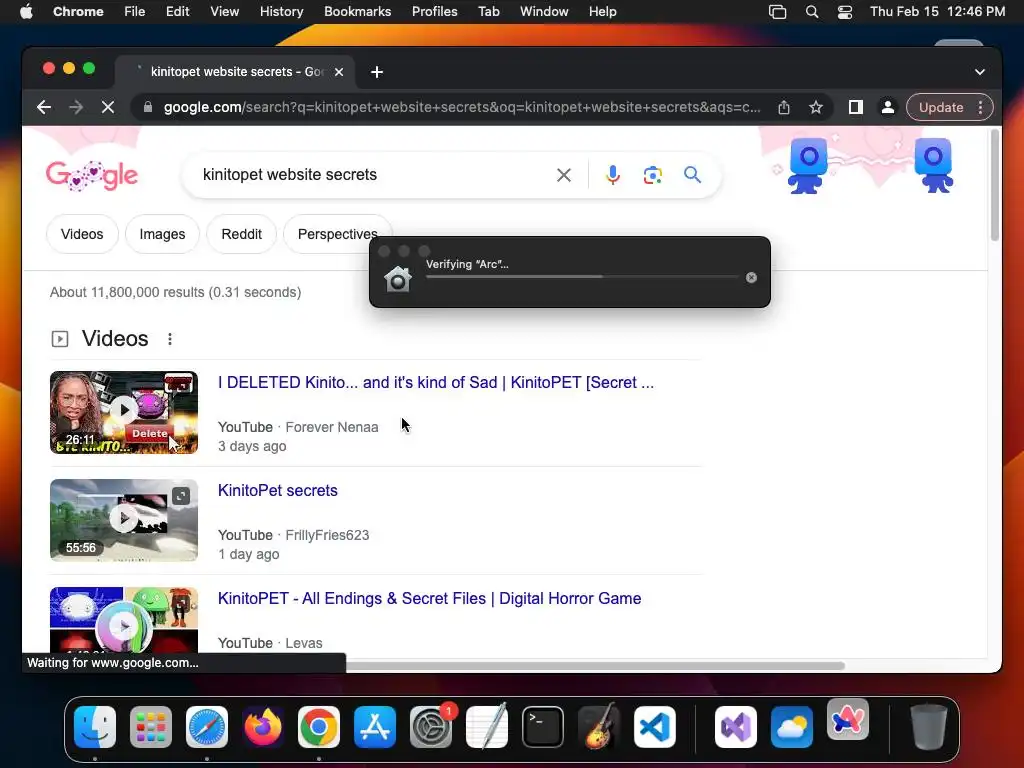The height and width of the screenshot is (768, 1024).
Task: Launch Firefox from the Dock
Action: click(263, 727)
